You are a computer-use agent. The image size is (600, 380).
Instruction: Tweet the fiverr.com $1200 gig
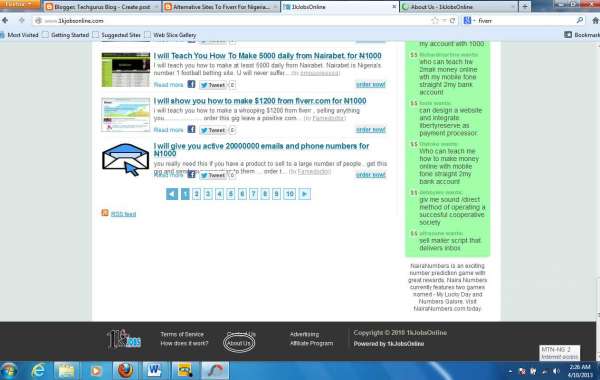coord(213,130)
